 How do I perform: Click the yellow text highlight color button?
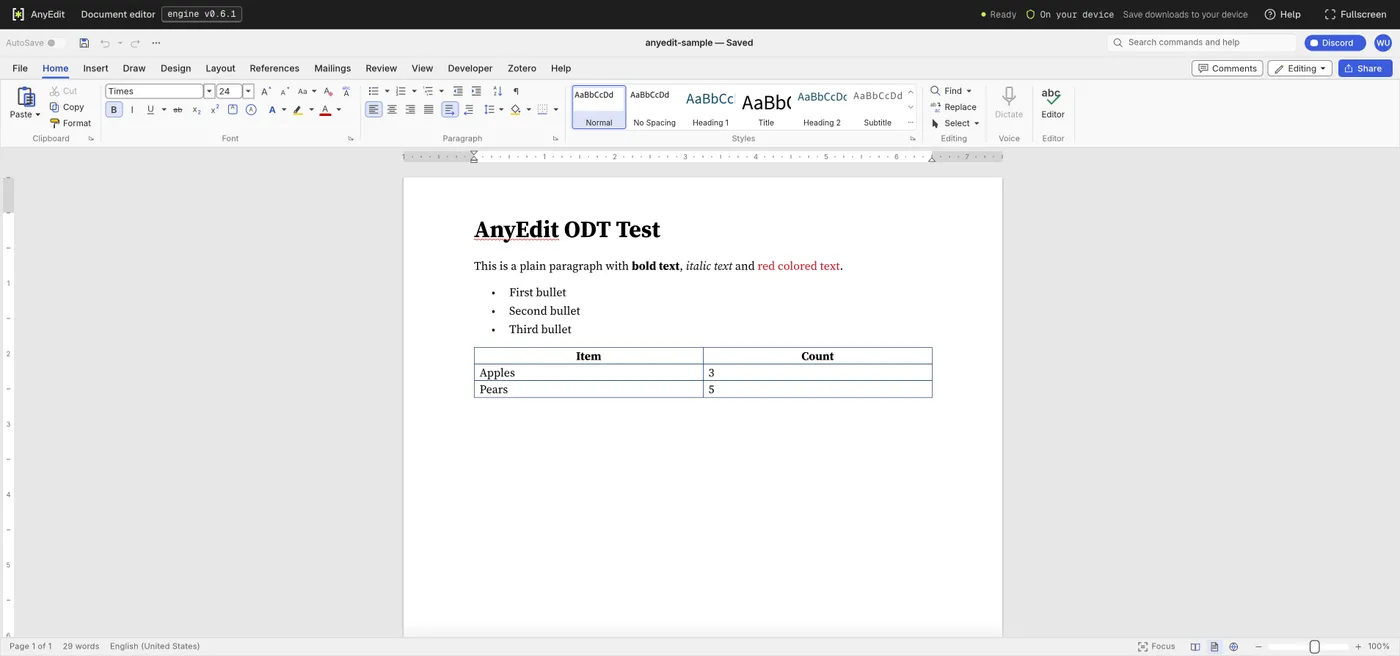click(x=297, y=110)
